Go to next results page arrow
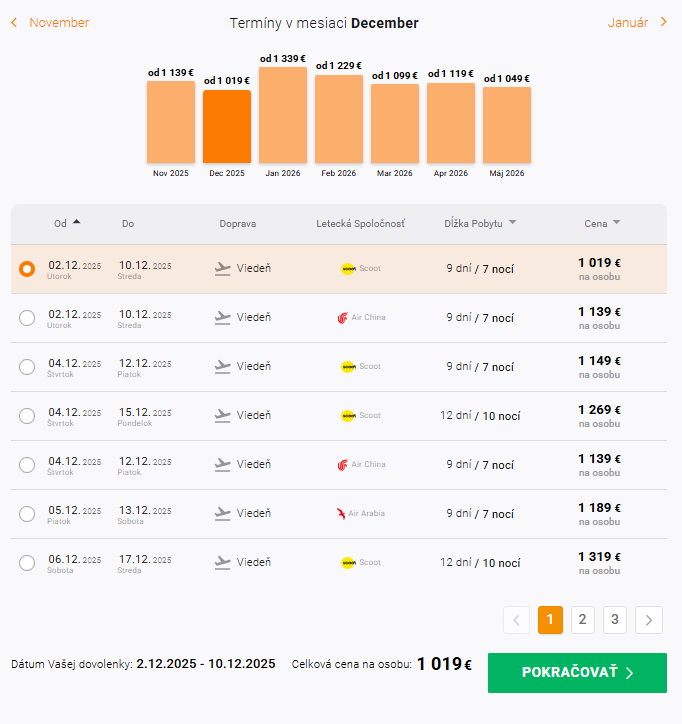This screenshot has width=682, height=724. [649, 620]
